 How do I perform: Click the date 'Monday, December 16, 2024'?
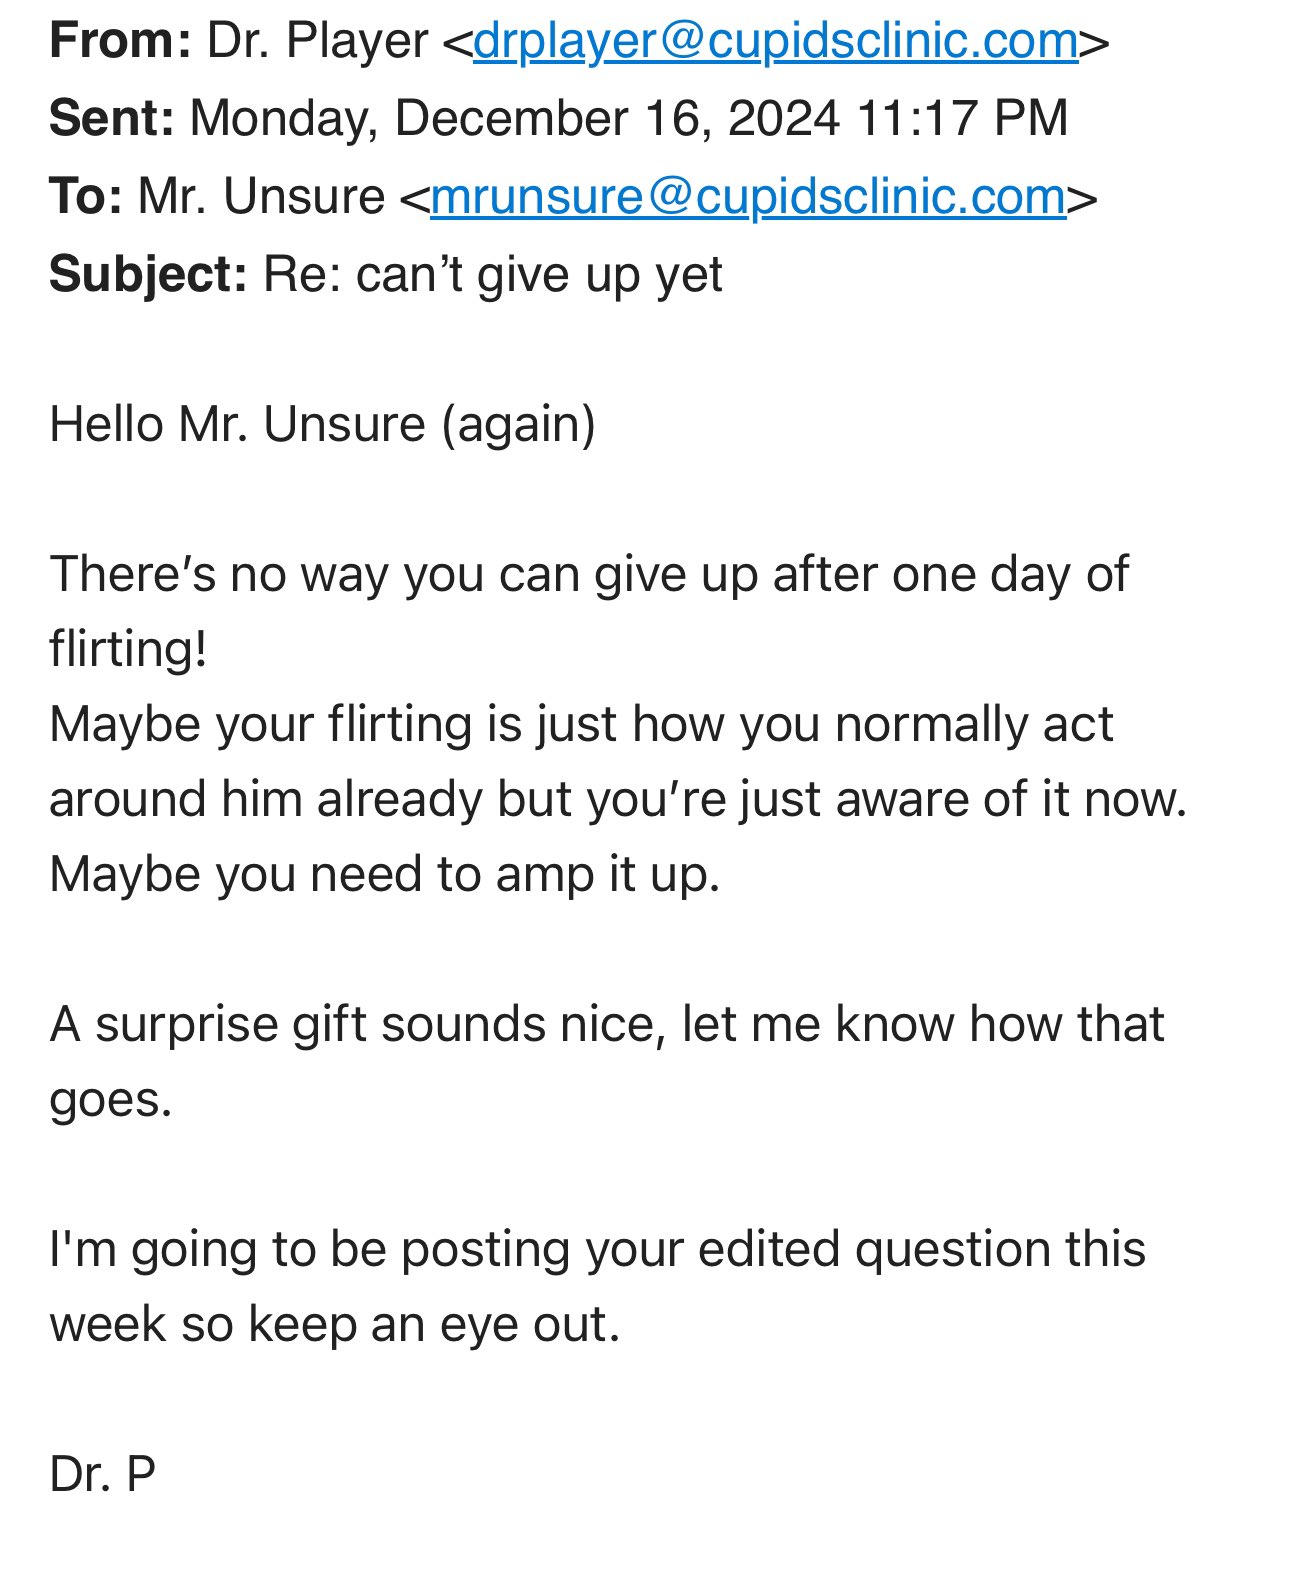coord(515,119)
